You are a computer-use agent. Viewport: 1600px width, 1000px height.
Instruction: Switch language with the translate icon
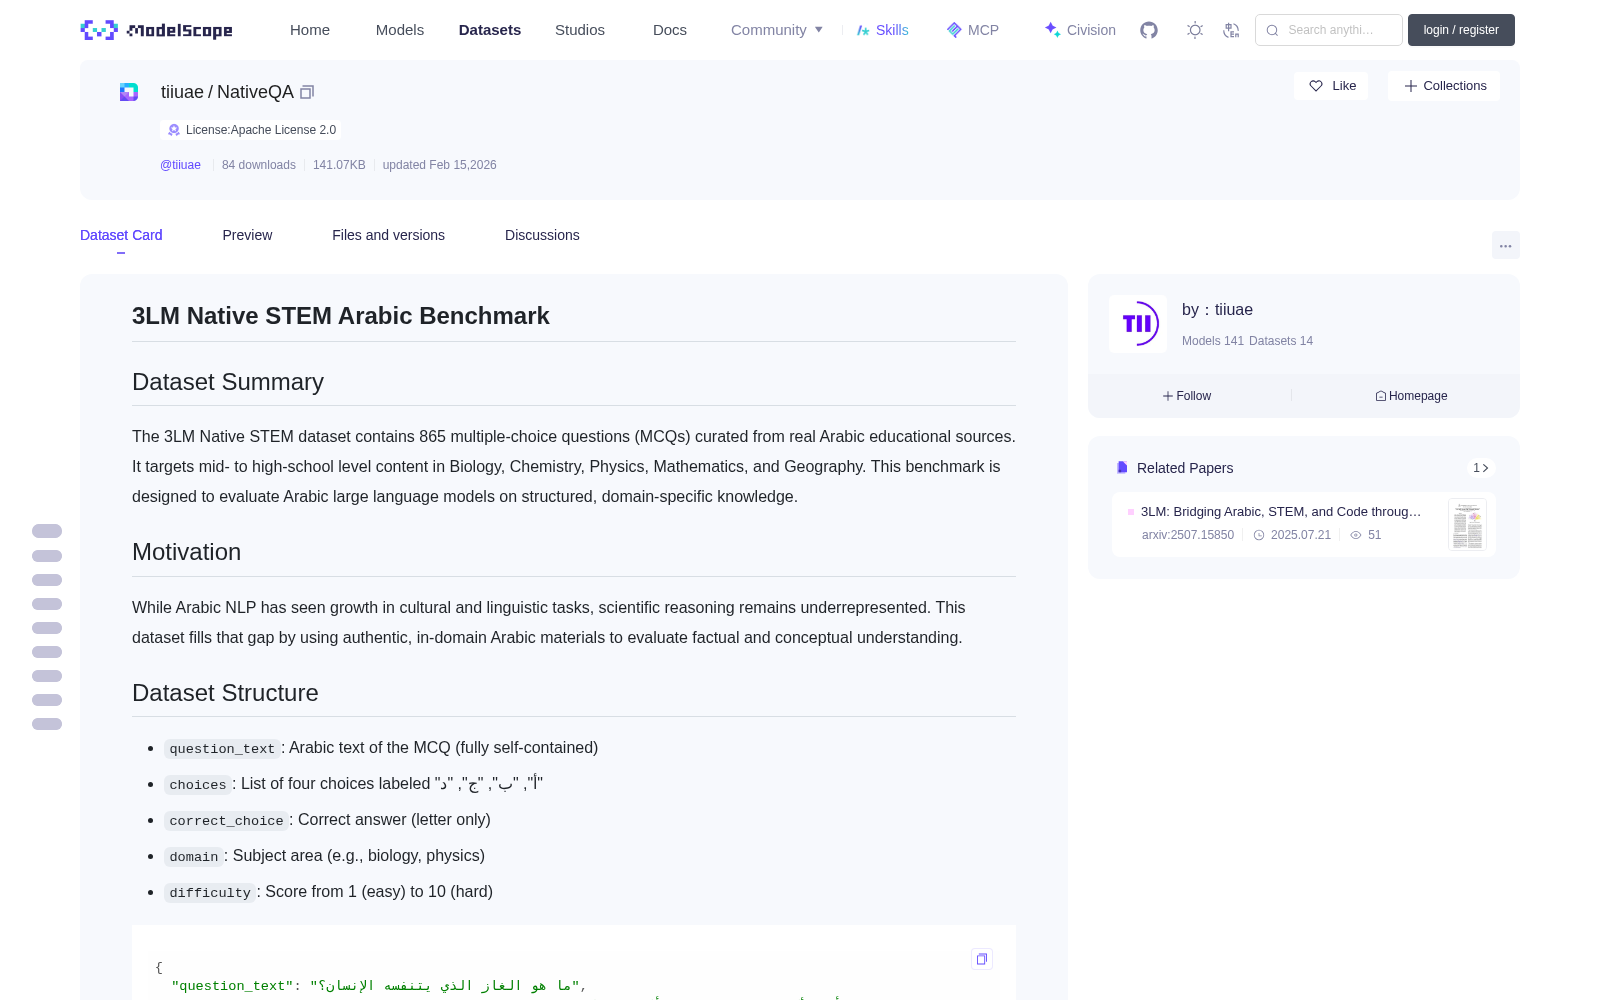1231,30
